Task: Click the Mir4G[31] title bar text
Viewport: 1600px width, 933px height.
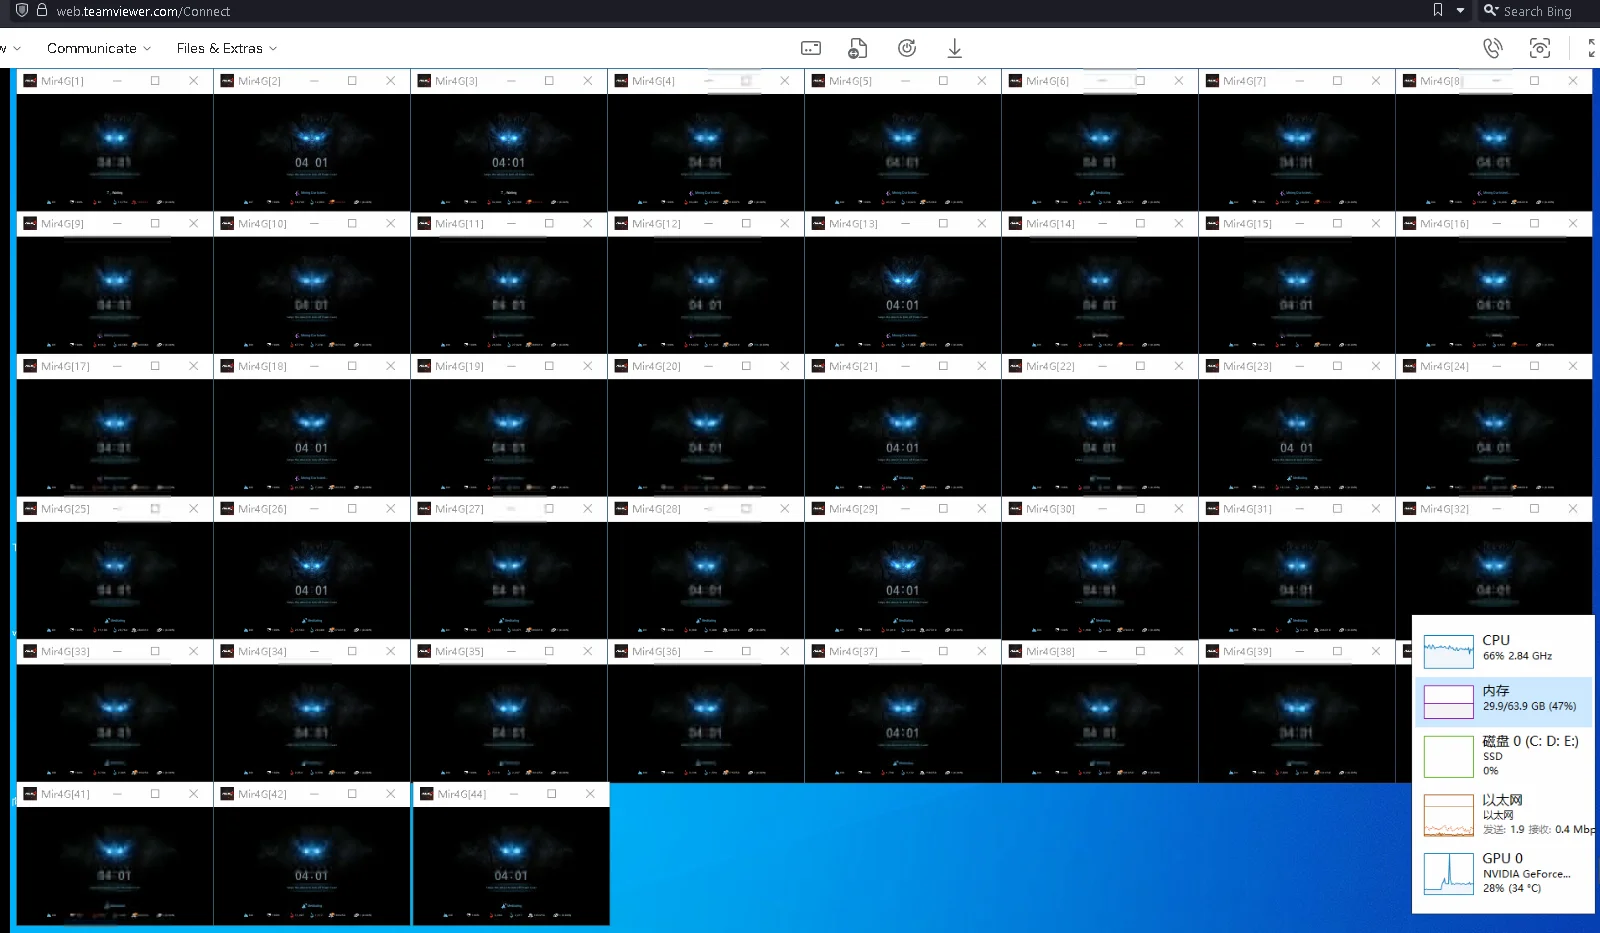Action: 1247,509
